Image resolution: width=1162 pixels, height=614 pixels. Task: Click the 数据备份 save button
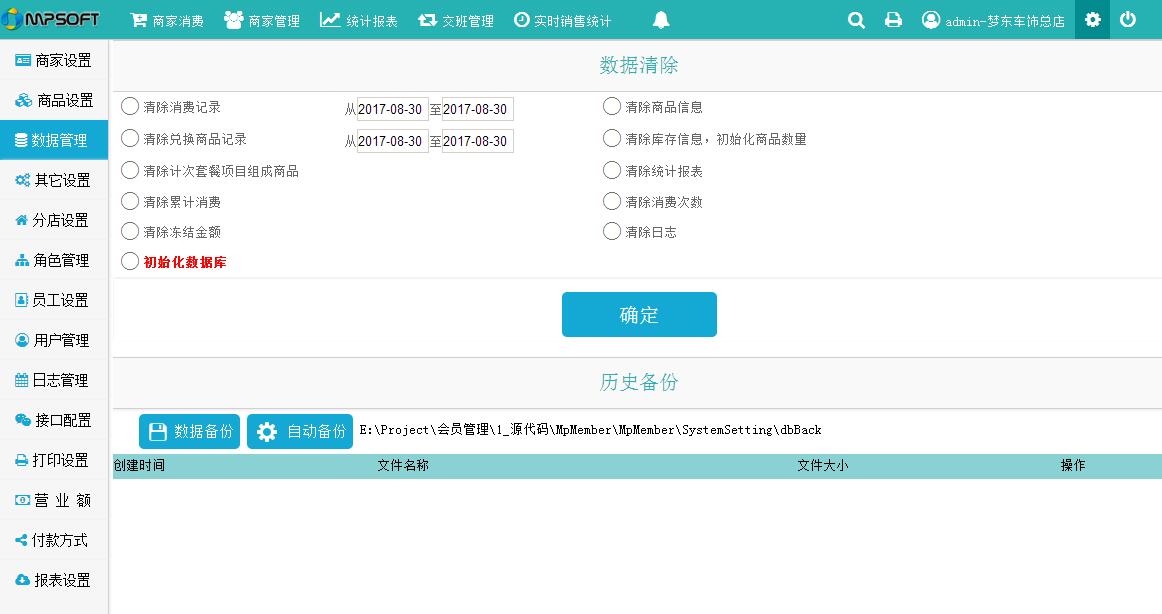(x=190, y=432)
